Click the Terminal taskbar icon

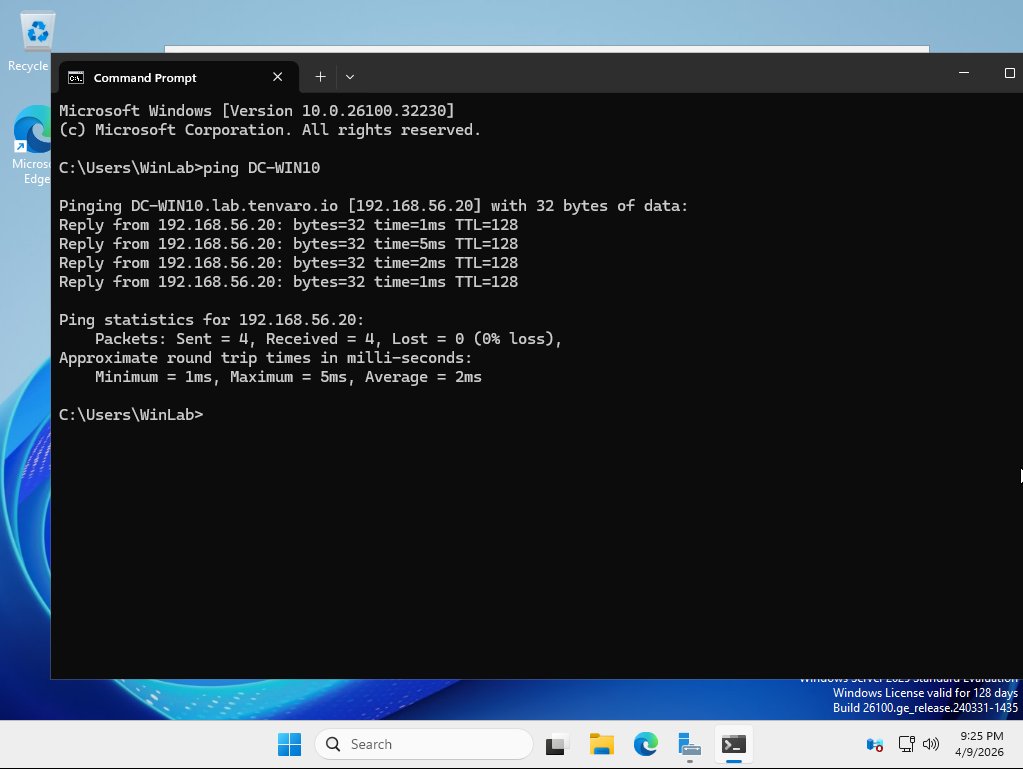(x=733, y=744)
